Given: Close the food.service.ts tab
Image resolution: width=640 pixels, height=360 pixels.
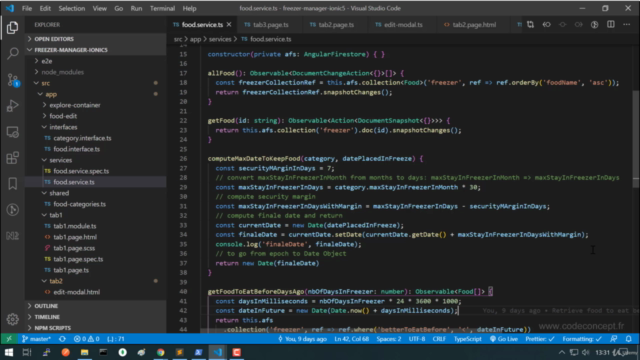Looking at the screenshot, I should click(229, 24).
